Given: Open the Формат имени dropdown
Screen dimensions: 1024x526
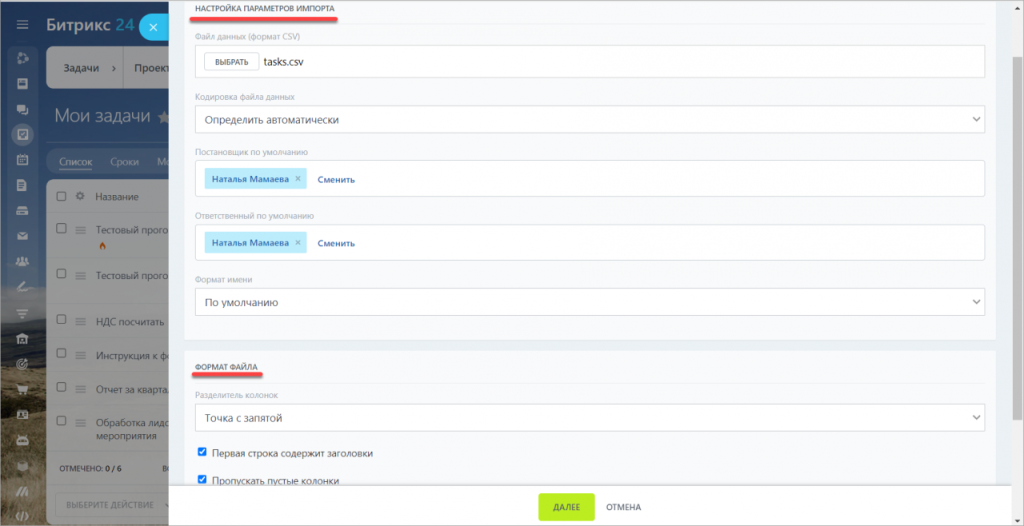Looking at the screenshot, I should 590,301.
